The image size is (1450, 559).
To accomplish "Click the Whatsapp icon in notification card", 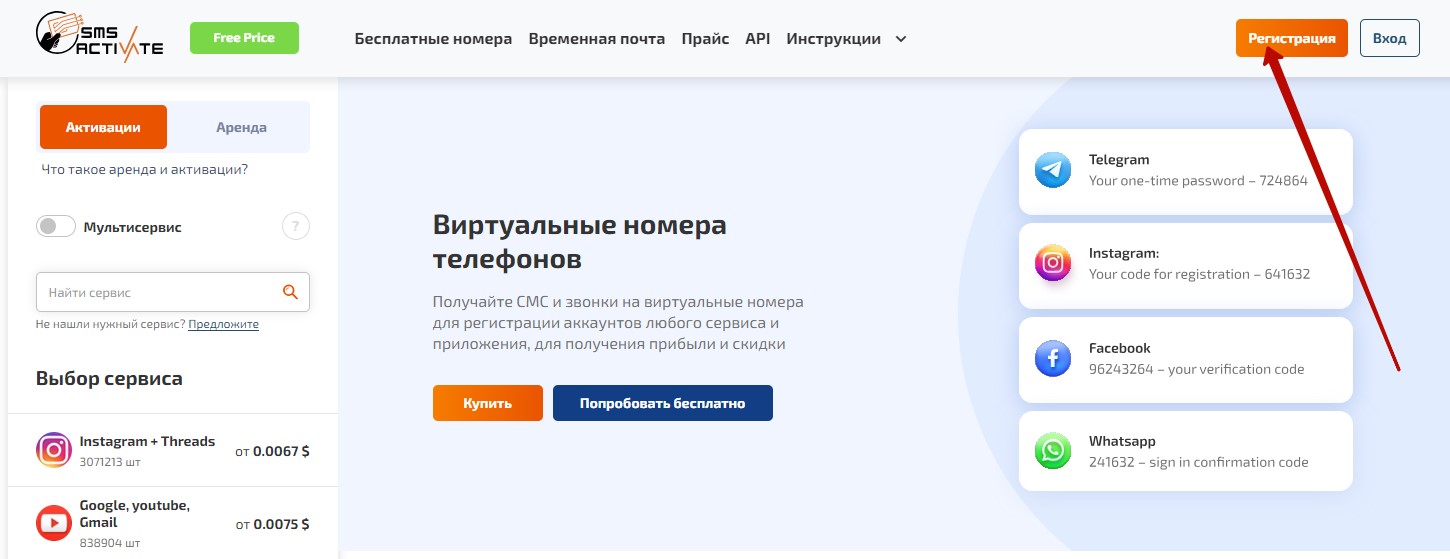I will click(1053, 451).
